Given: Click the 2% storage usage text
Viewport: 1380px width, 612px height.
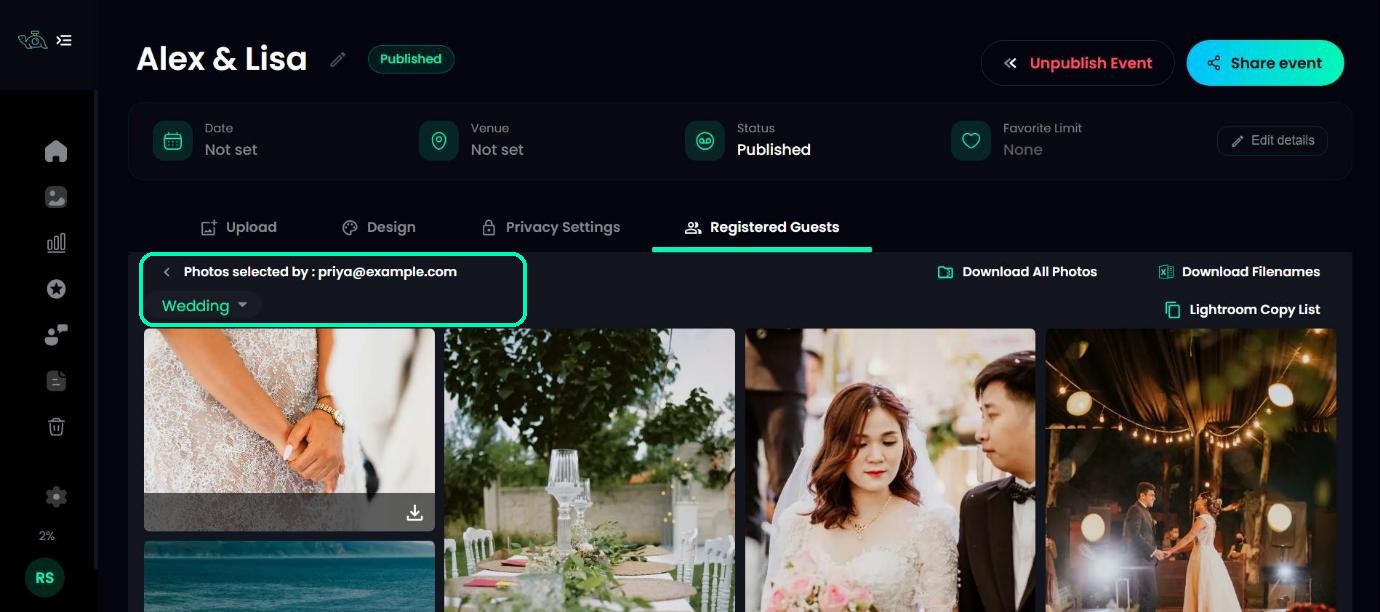Looking at the screenshot, I should tap(47, 536).
